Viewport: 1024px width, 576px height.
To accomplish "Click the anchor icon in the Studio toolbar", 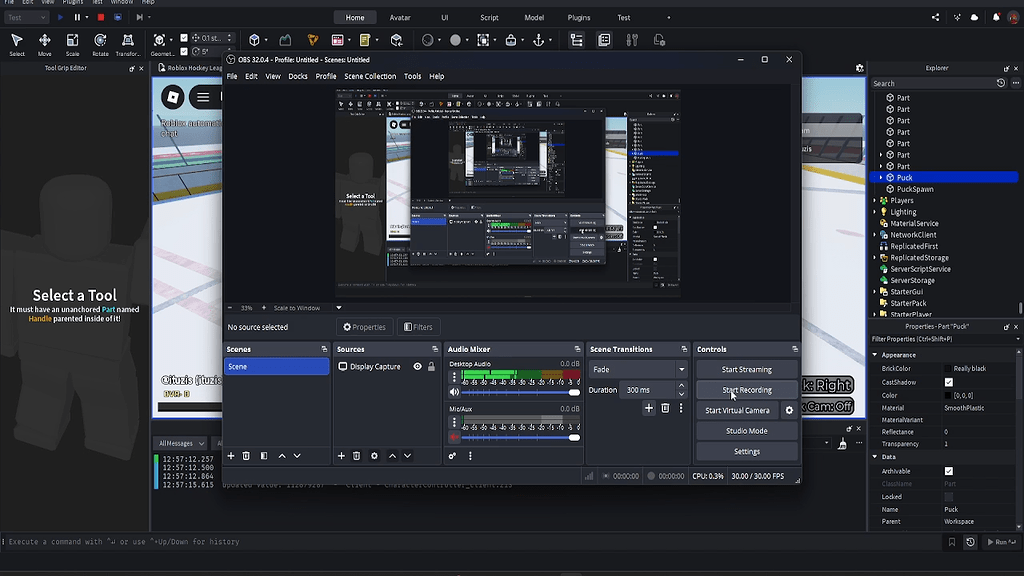I will (538, 40).
